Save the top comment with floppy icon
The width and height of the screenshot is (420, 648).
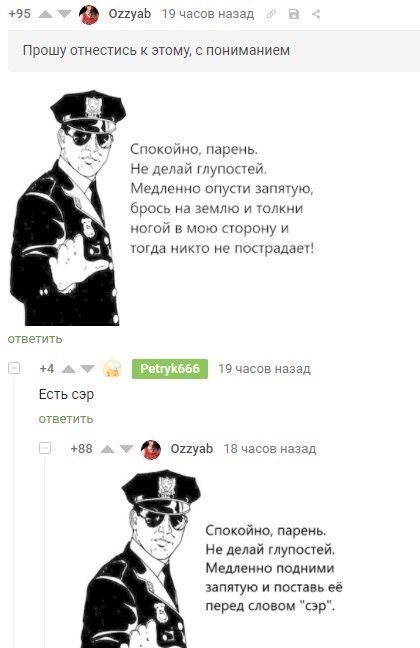point(294,14)
